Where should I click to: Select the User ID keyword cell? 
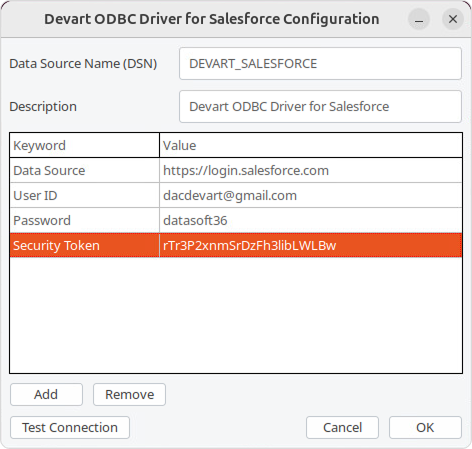point(85,195)
